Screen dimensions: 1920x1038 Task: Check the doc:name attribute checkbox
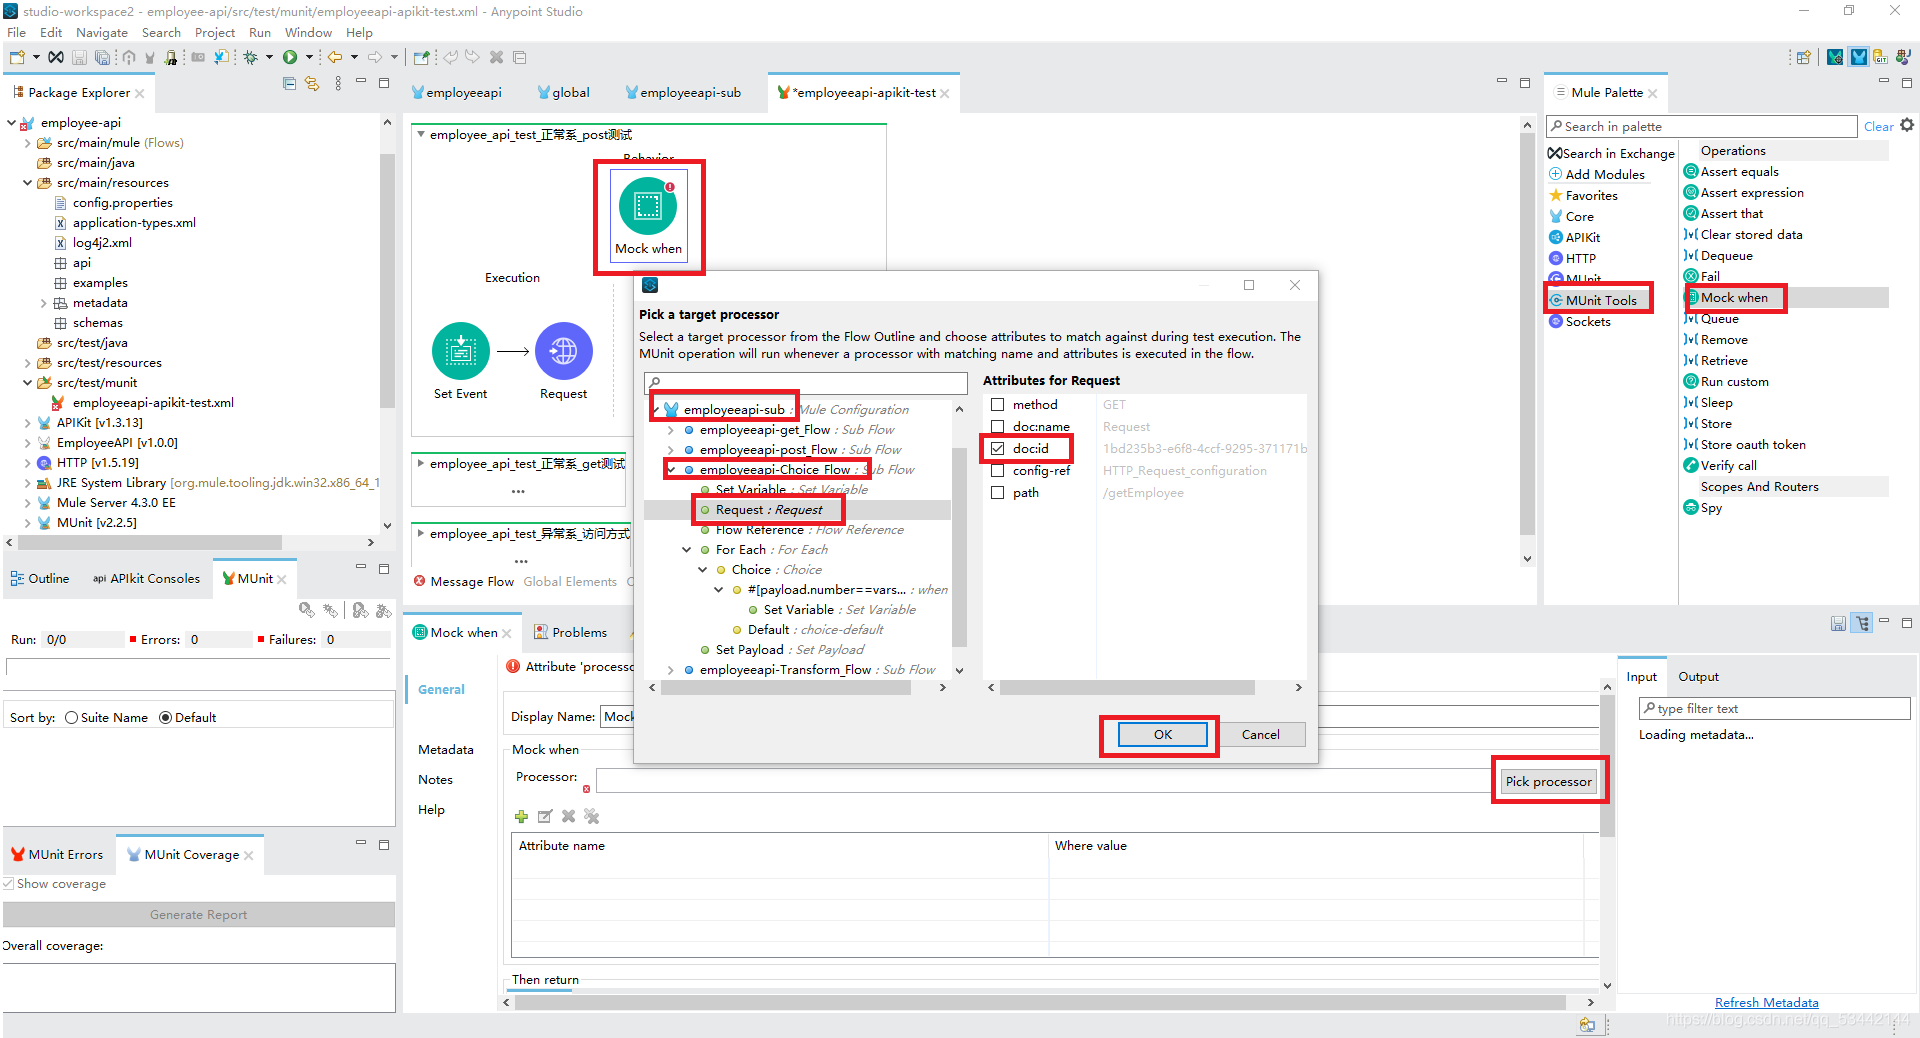997,426
